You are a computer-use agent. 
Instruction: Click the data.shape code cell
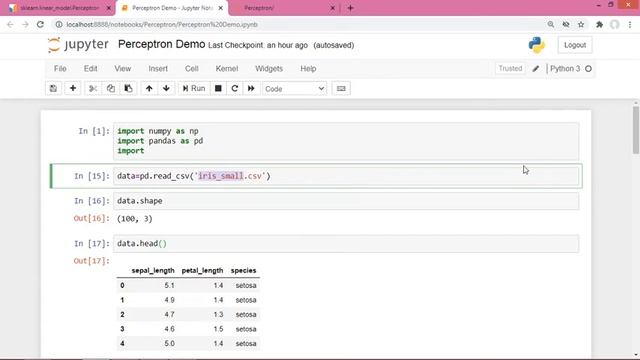346,201
